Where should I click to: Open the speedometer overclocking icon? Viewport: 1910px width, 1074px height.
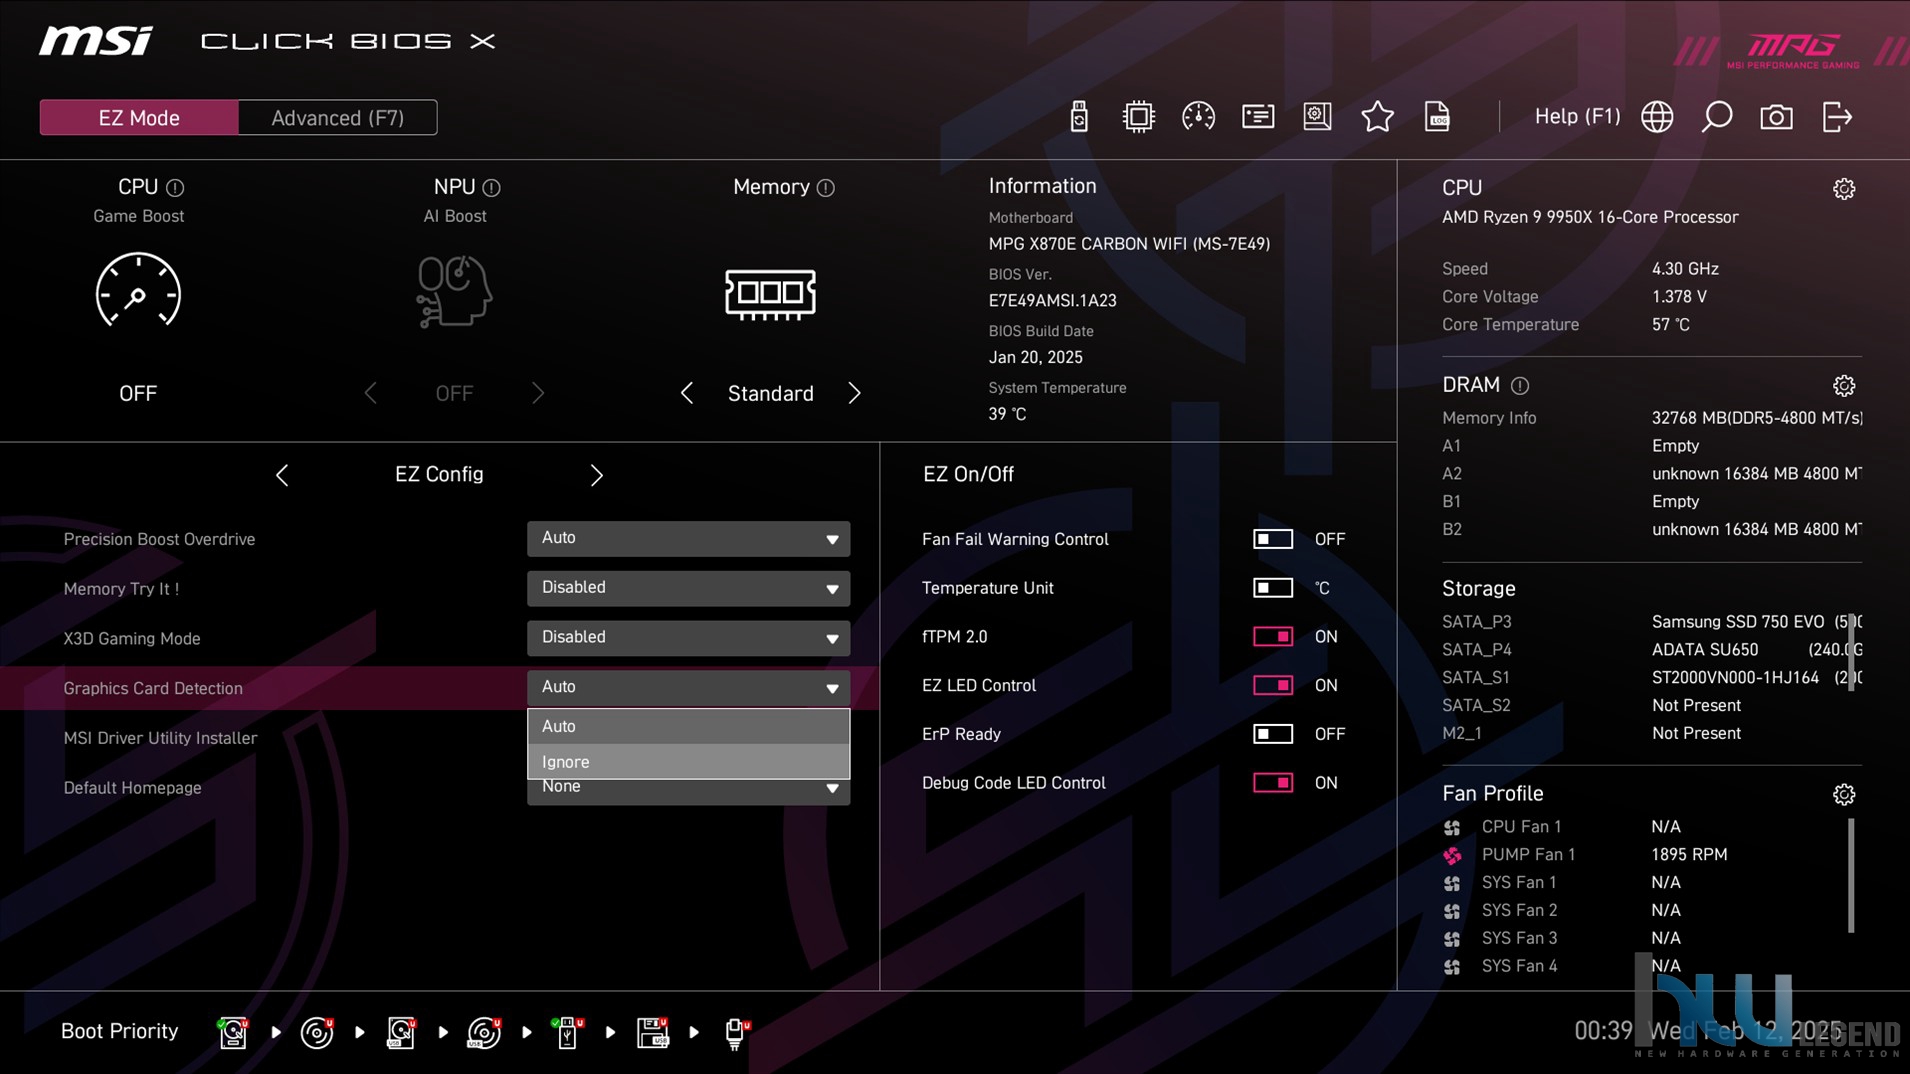(1198, 117)
